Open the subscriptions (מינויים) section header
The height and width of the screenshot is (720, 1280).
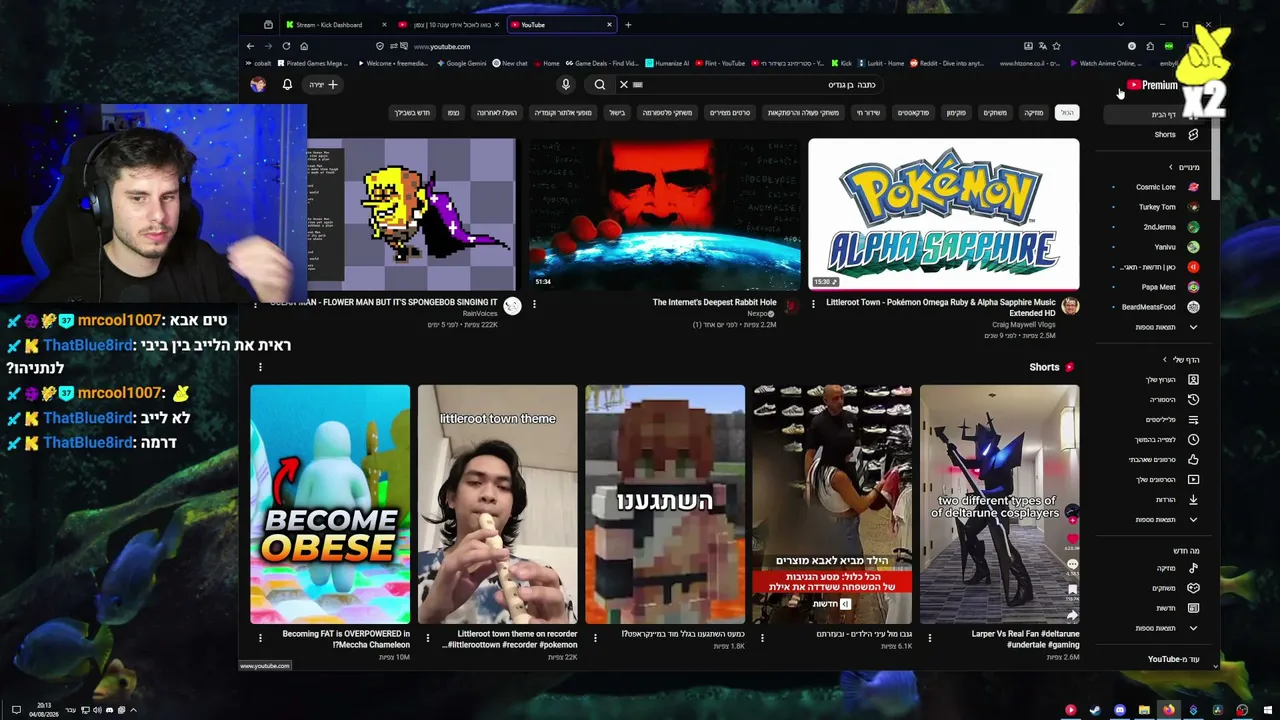pyautogui.click(x=1184, y=167)
